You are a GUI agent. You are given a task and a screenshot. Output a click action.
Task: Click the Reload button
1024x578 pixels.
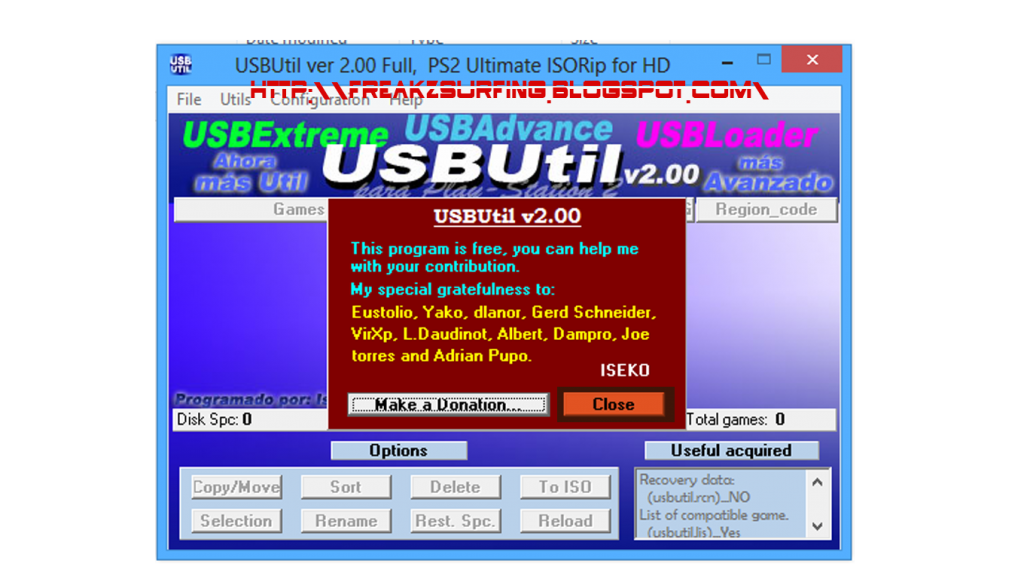[565, 521]
